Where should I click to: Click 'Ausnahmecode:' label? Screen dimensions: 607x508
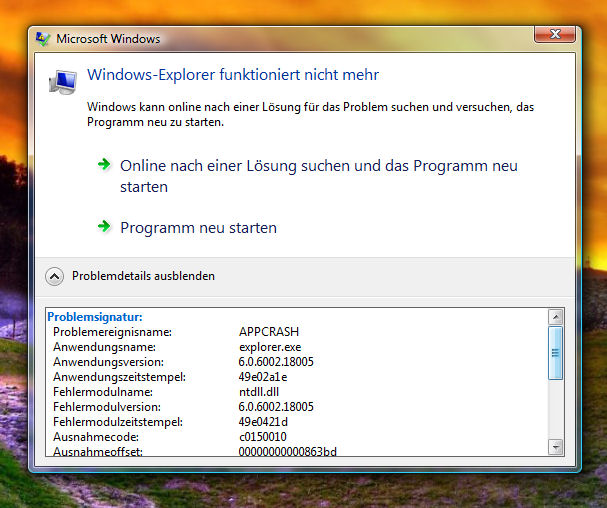pos(96,437)
